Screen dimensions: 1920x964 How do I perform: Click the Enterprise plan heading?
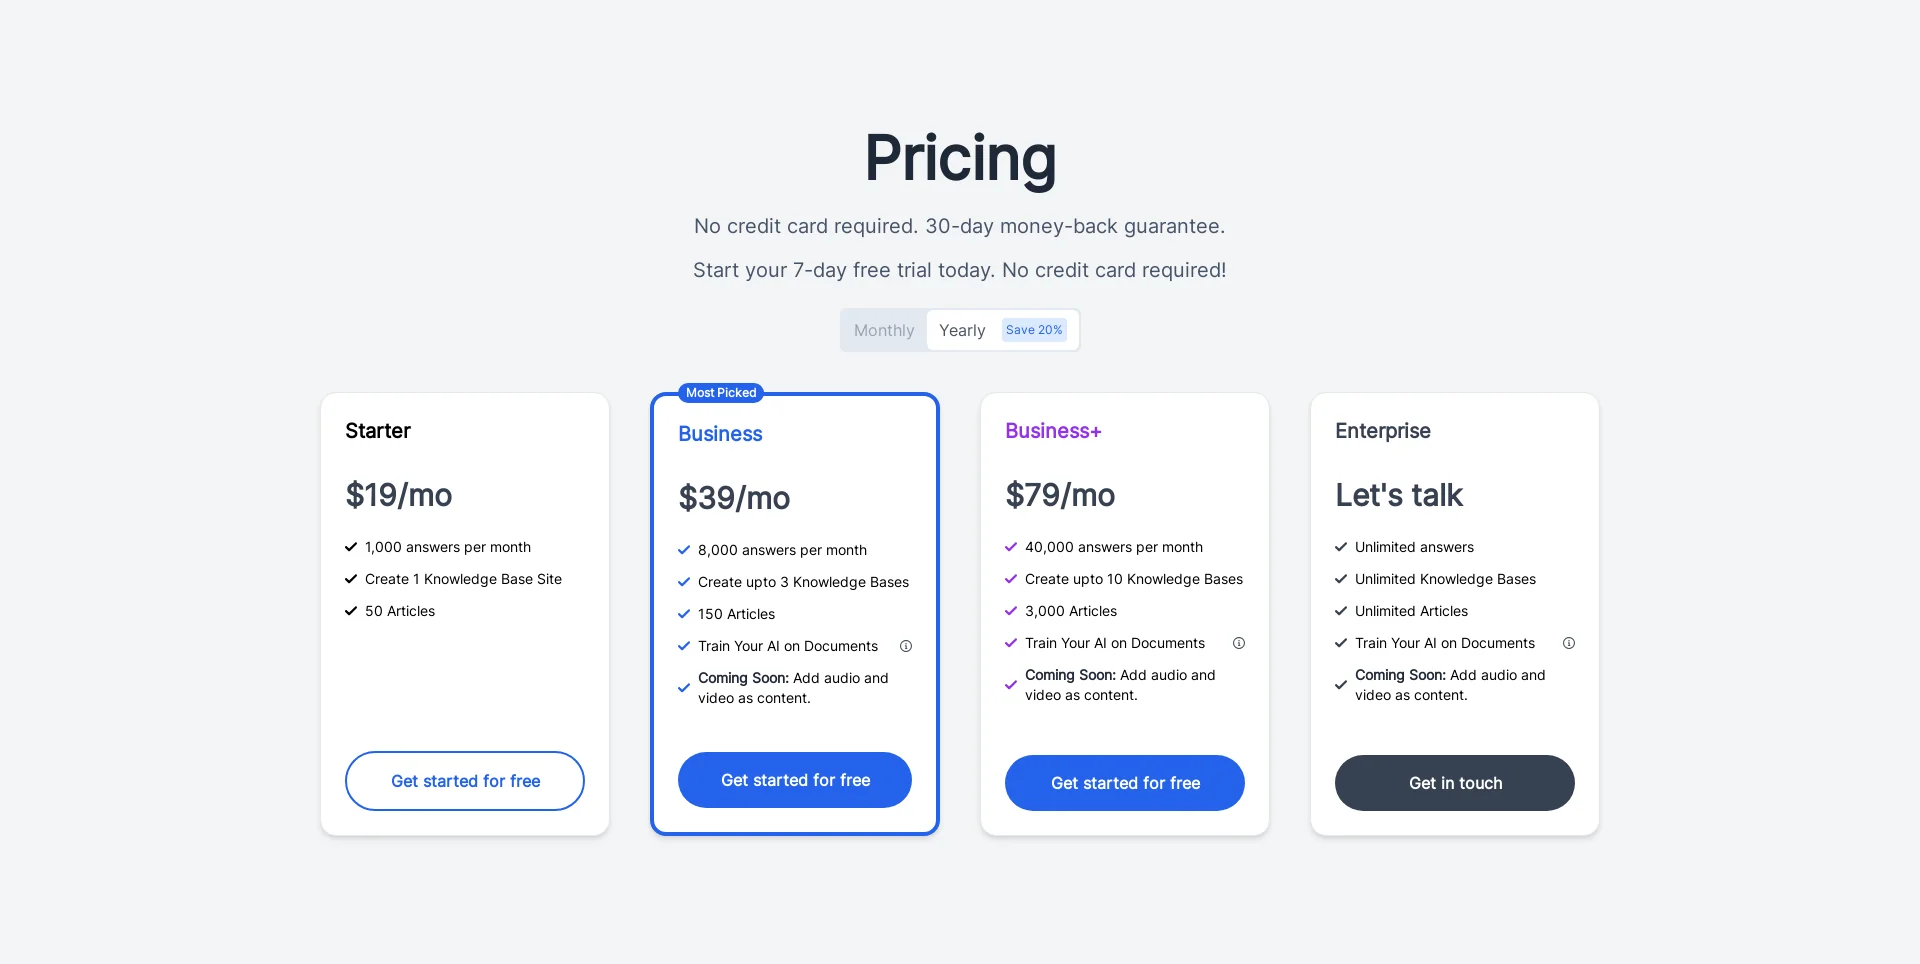pyautogui.click(x=1383, y=431)
